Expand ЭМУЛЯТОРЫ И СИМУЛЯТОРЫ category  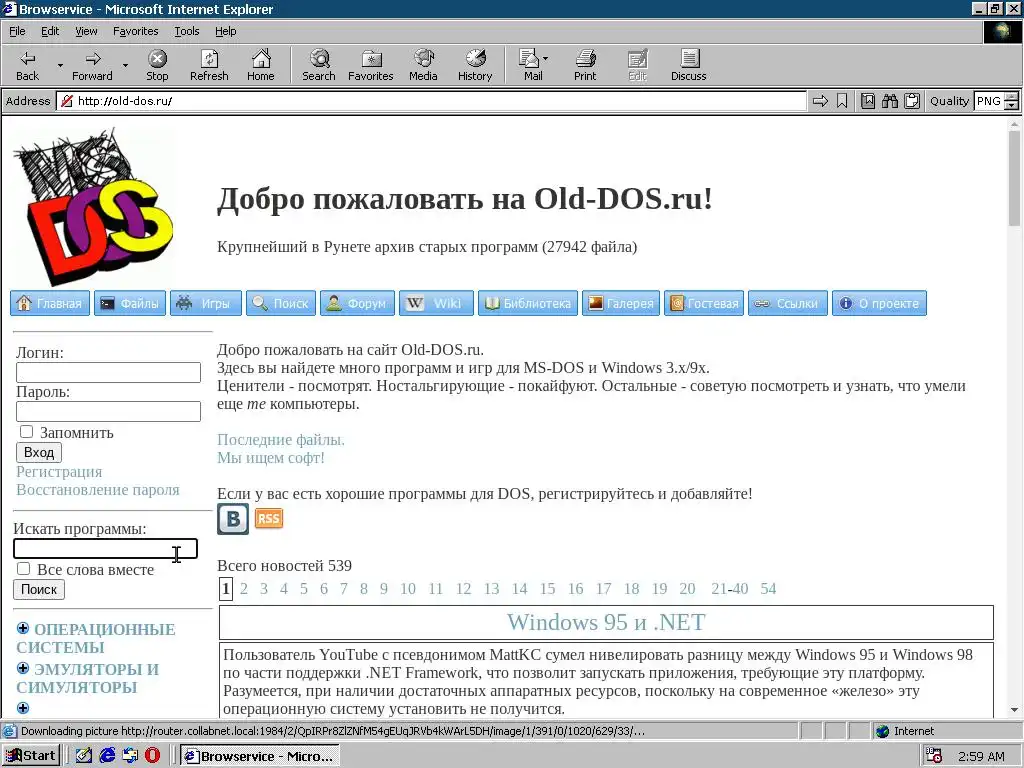23,668
